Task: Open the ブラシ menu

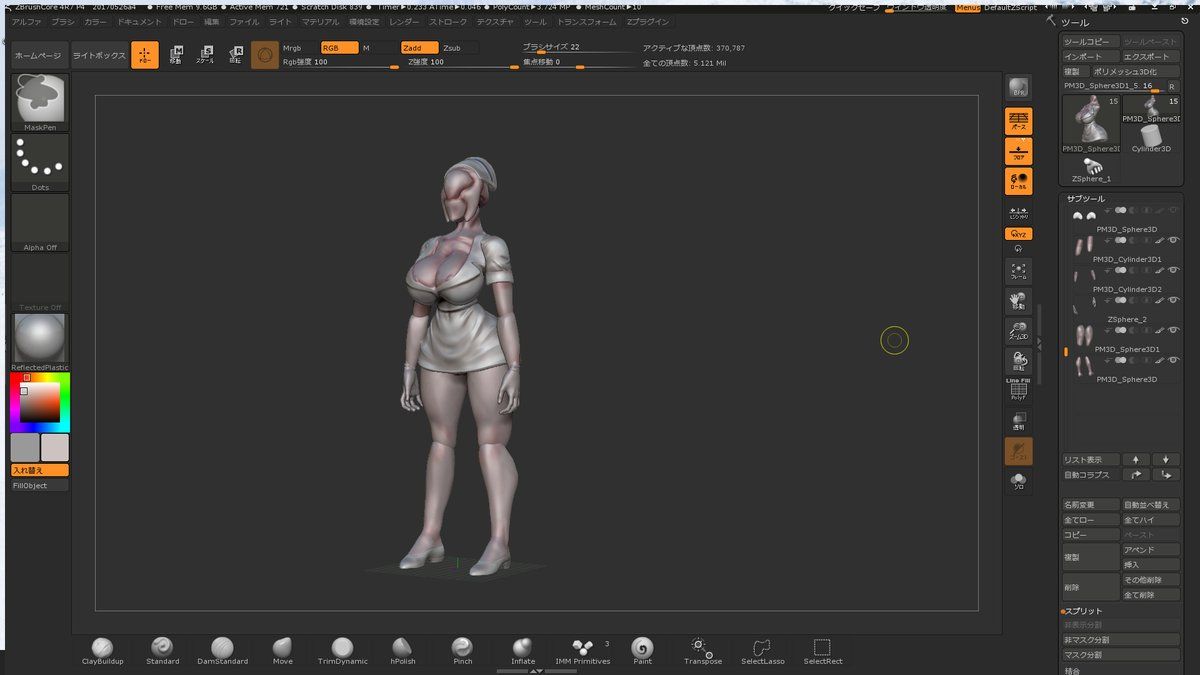Action: [x=63, y=21]
